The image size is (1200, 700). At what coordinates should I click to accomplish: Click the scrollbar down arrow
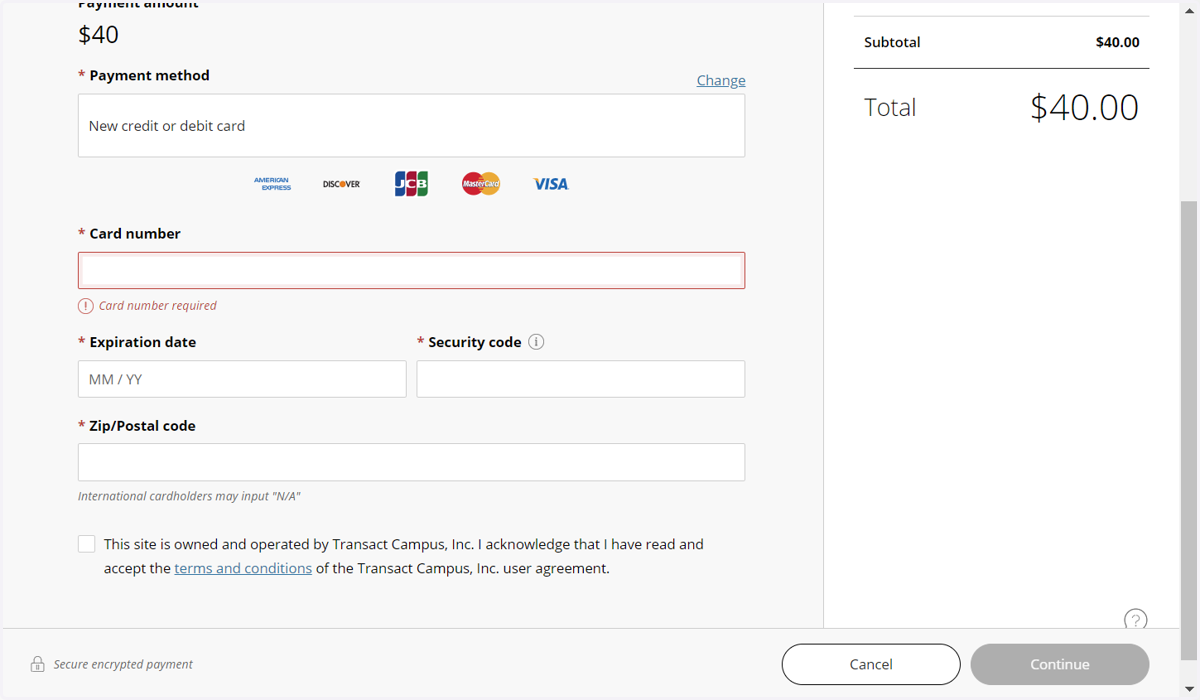pyautogui.click(x=1189, y=689)
